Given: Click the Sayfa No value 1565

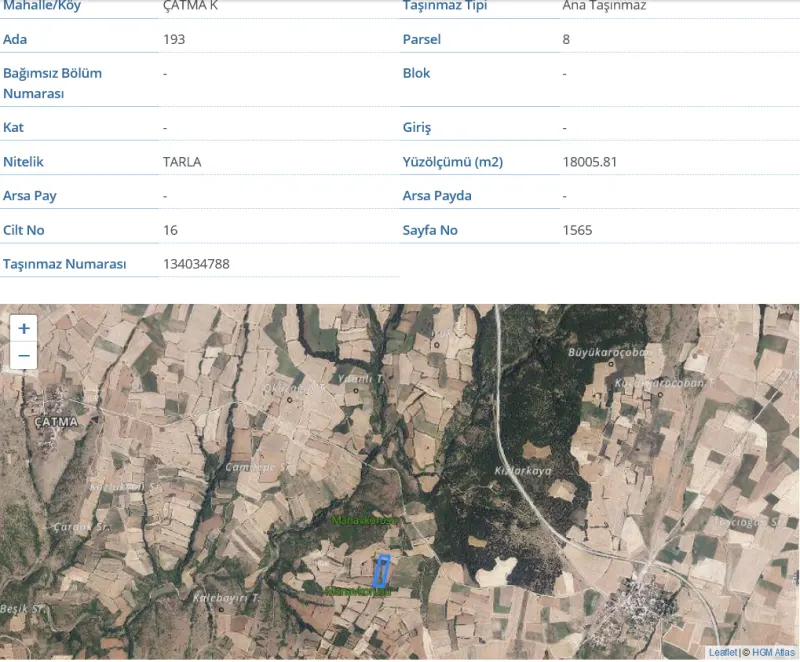Looking at the screenshot, I should point(578,230).
